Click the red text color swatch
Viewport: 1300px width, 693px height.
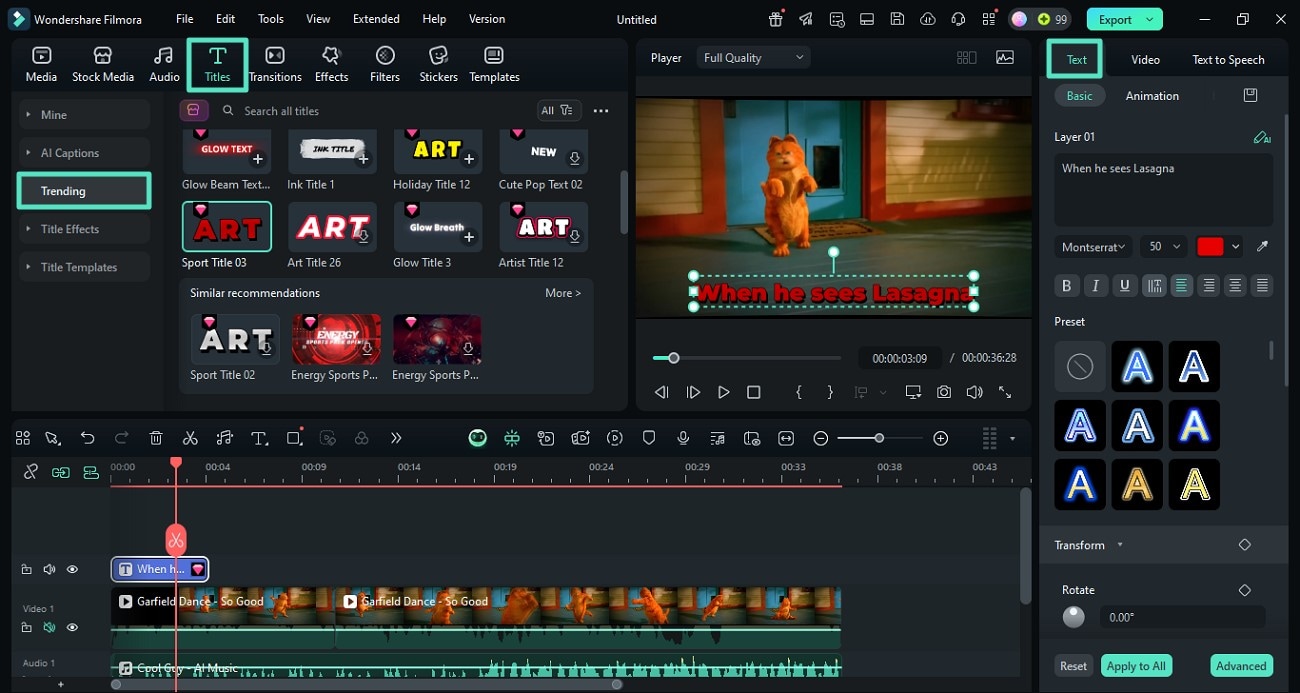tap(1210, 246)
